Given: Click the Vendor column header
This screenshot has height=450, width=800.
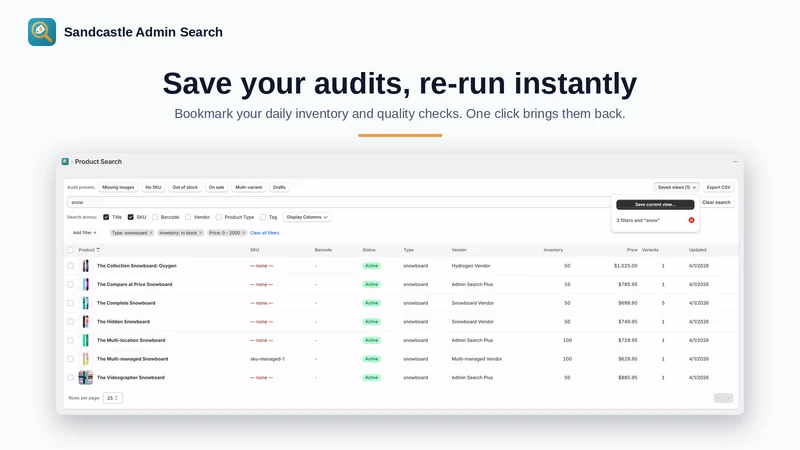Looking at the screenshot, I should (x=459, y=250).
